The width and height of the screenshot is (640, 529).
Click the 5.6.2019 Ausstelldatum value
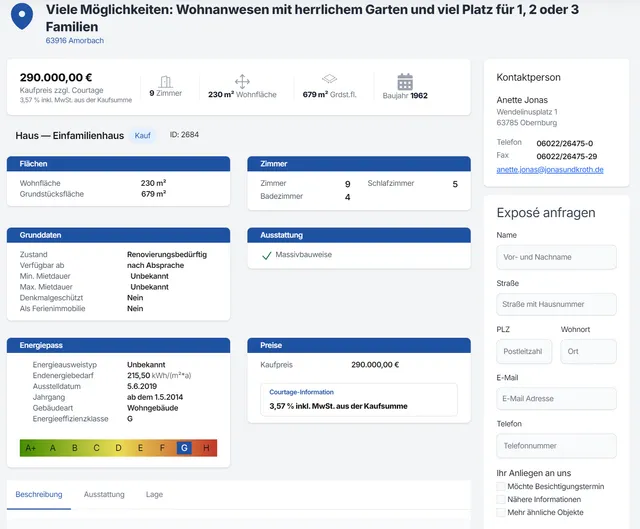tap(142, 386)
